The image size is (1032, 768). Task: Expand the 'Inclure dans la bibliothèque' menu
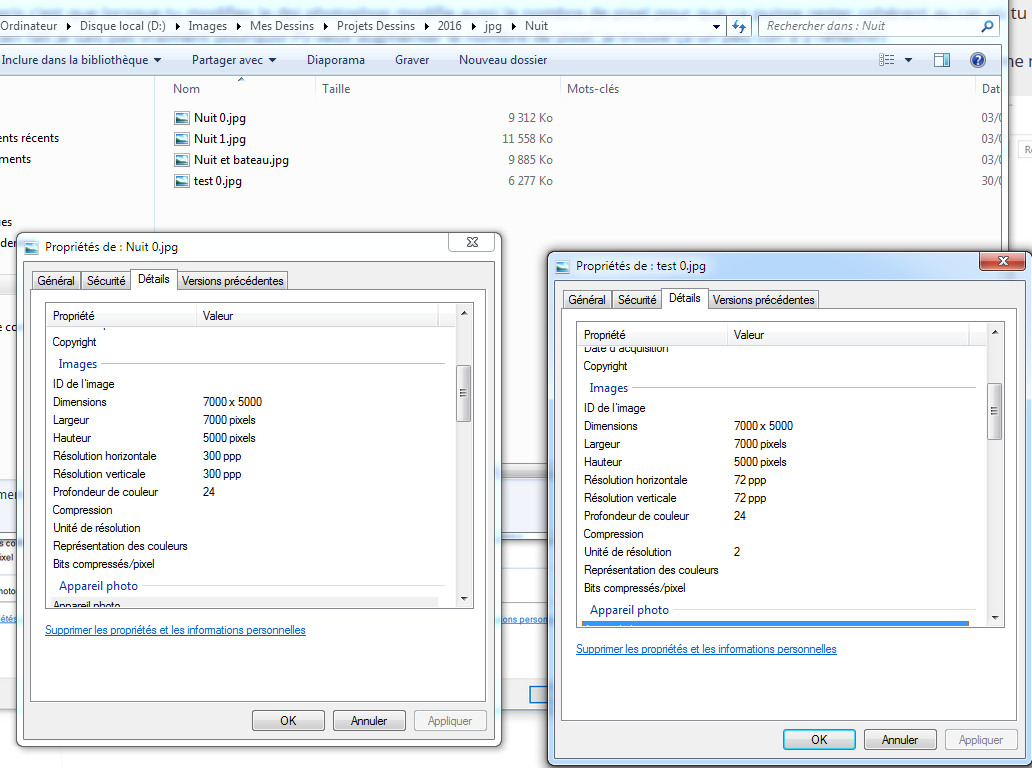[81, 60]
